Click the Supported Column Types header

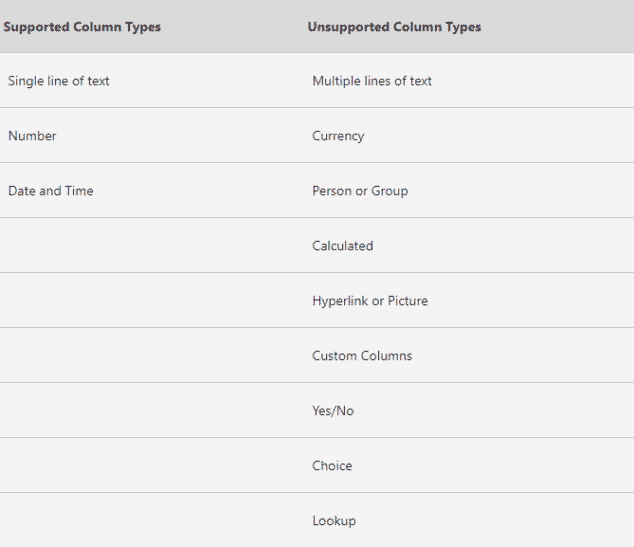click(82, 27)
